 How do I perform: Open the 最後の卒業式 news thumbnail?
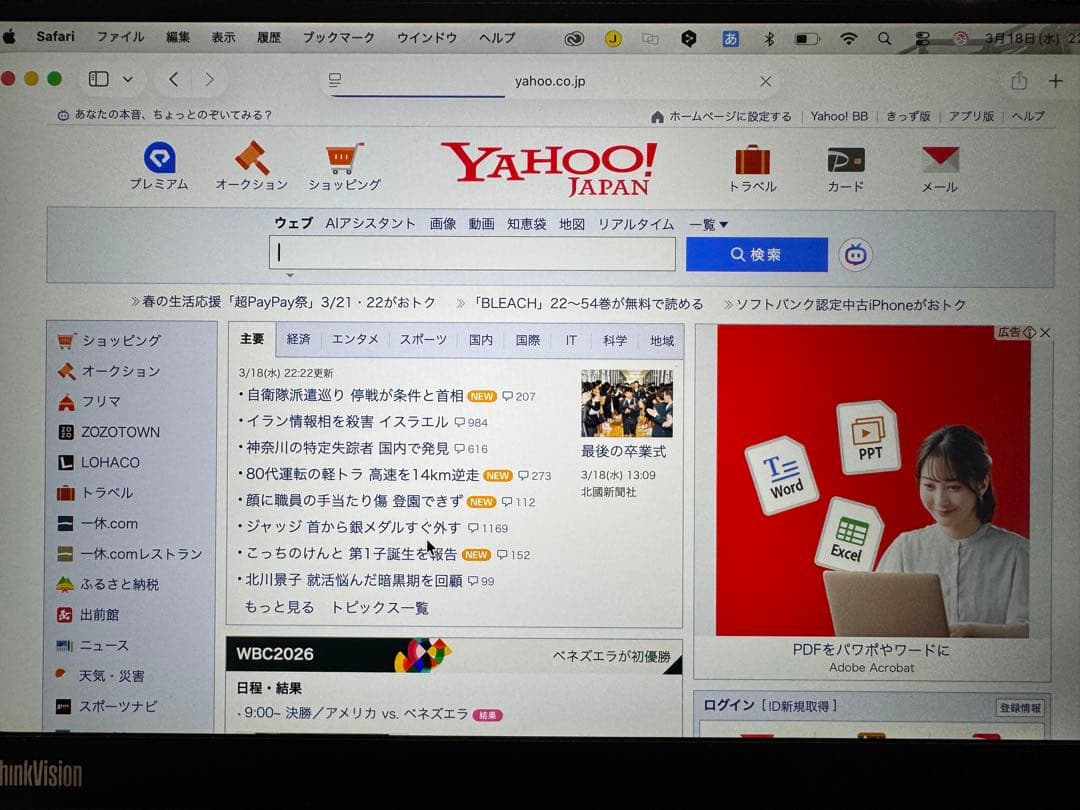(x=626, y=403)
